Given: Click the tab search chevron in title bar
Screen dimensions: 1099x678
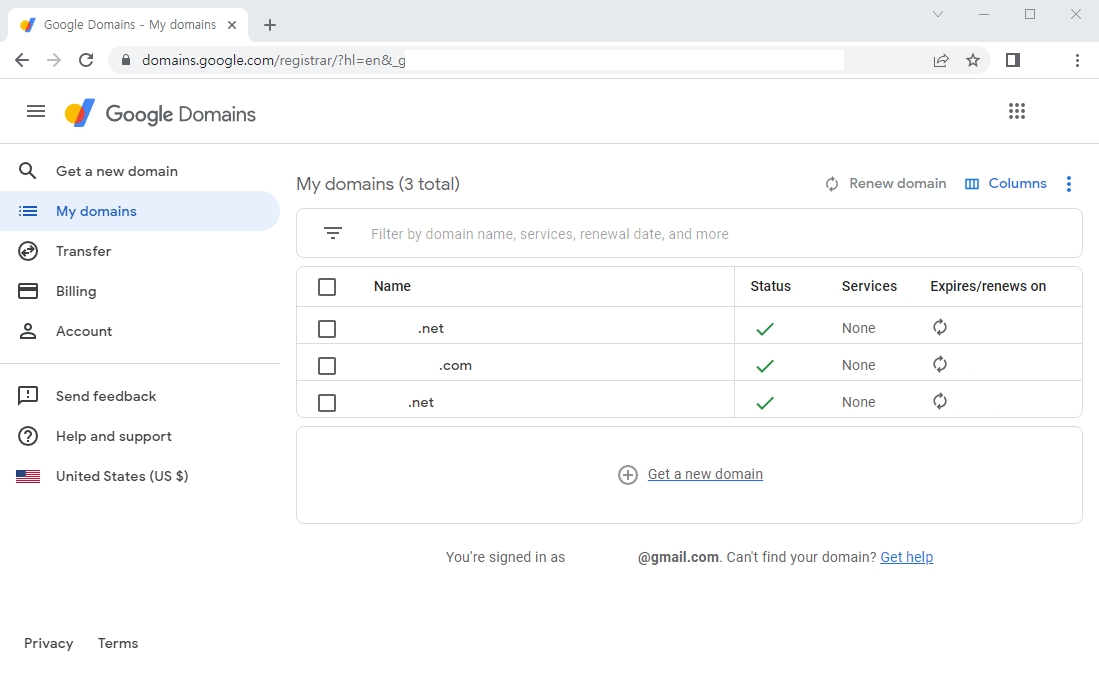Looking at the screenshot, I should (x=937, y=14).
